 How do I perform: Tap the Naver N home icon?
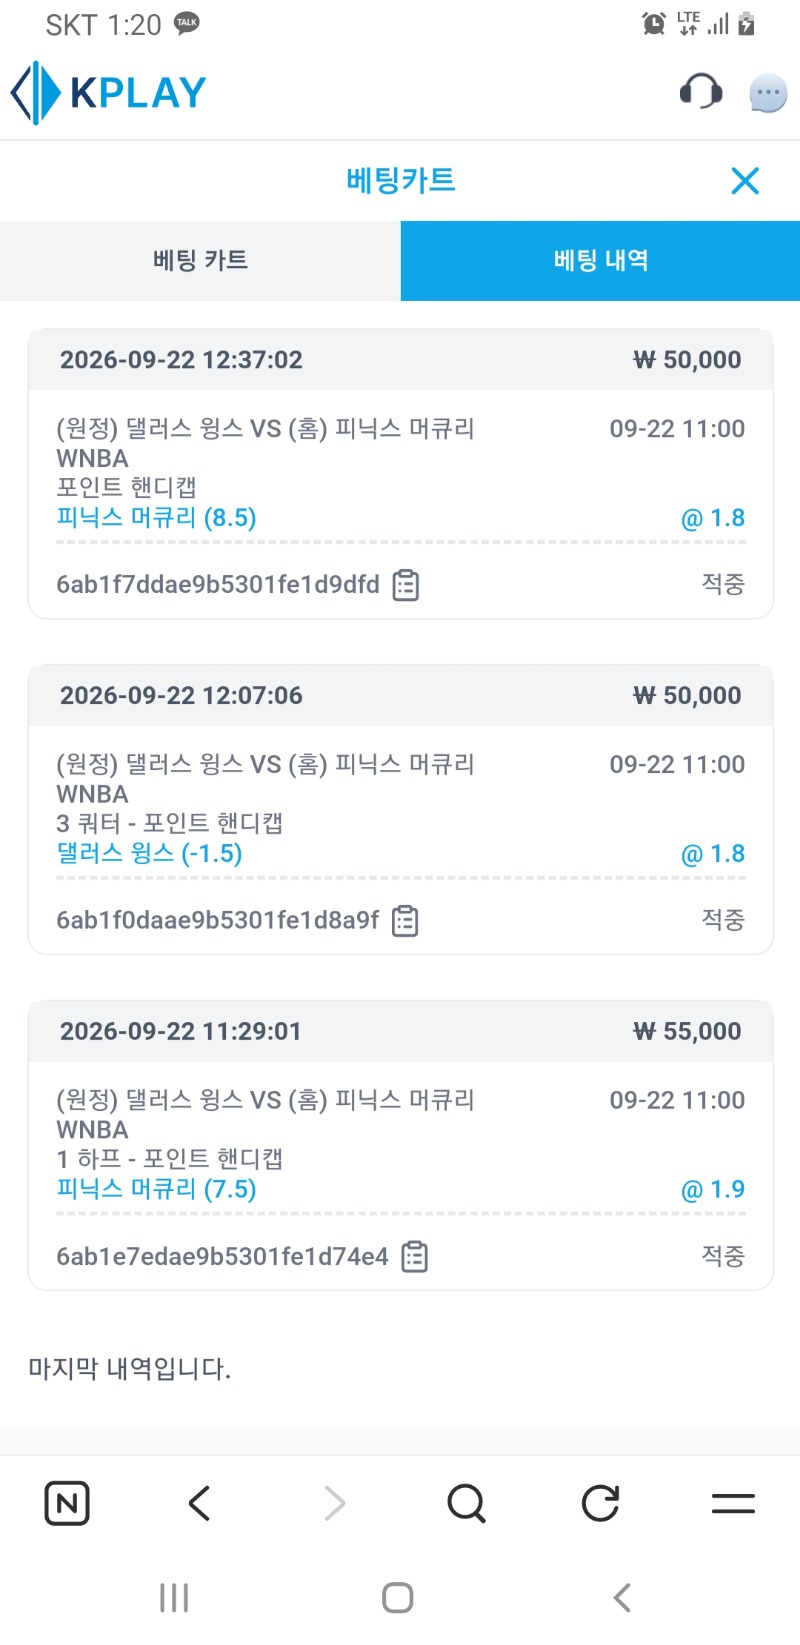67,1503
